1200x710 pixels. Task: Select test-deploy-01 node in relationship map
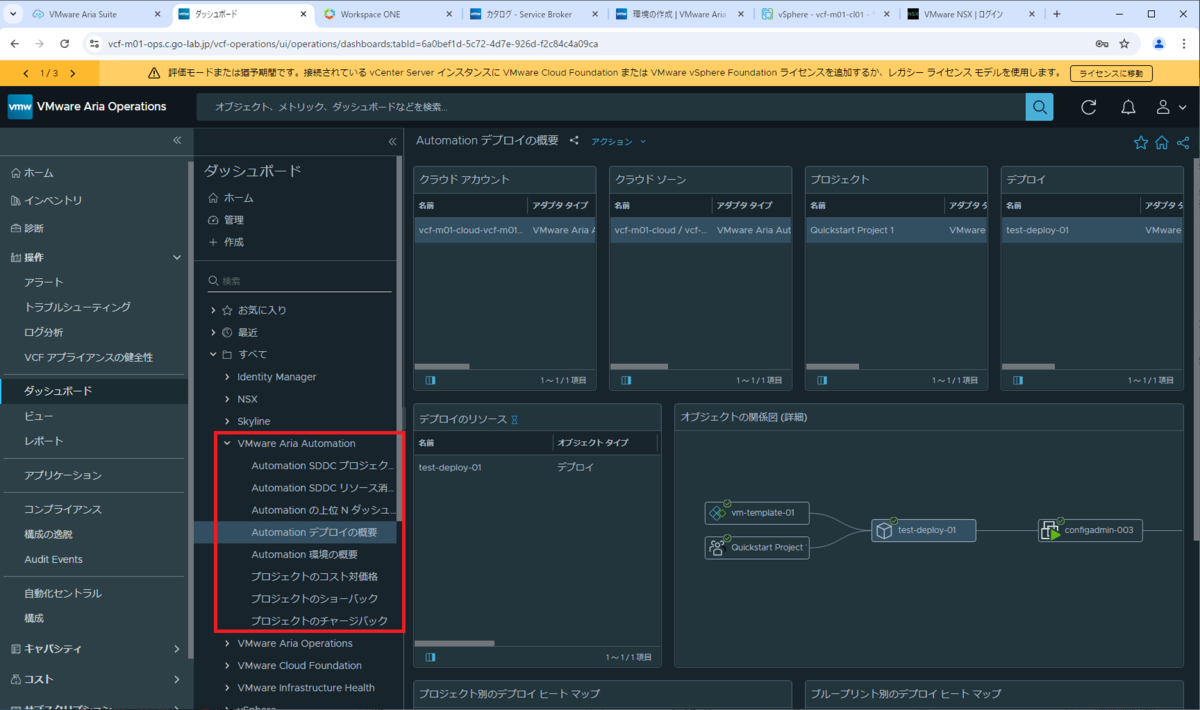(923, 530)
